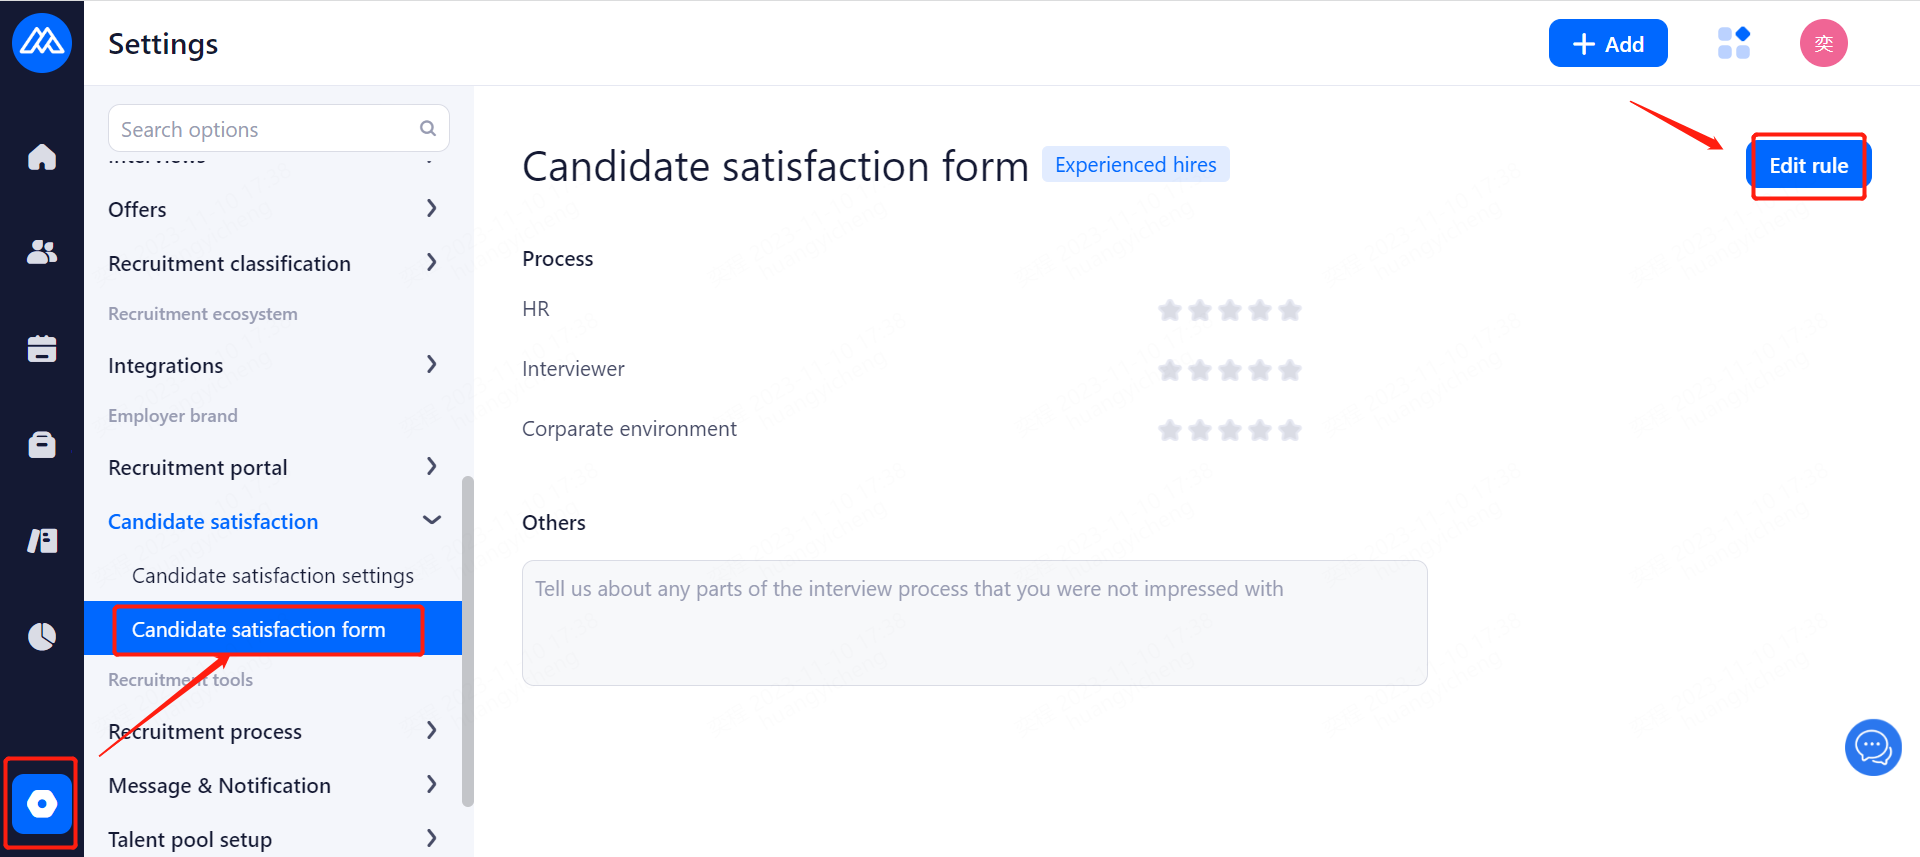Click the settings gear icon in sidebar
The height and width of the screenshot is (857, 1920).
(42, 804)
